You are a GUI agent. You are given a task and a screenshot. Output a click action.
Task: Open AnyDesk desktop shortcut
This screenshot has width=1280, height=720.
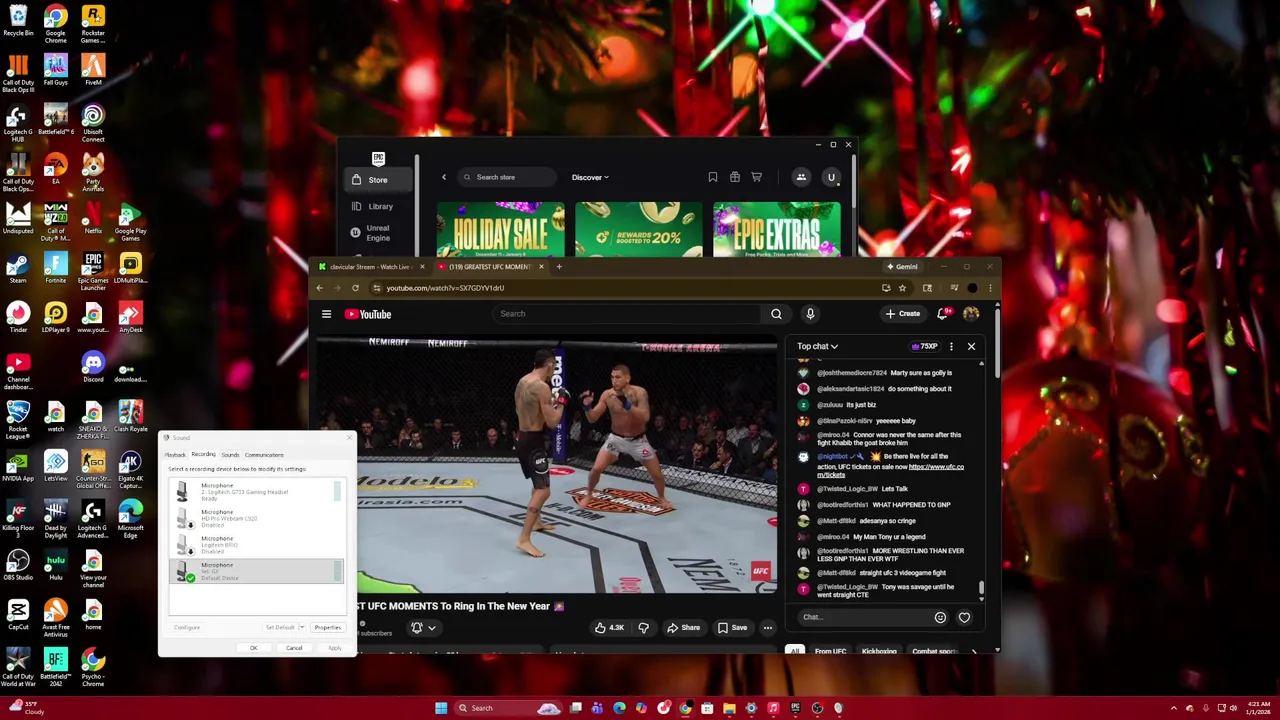point(130,317)
